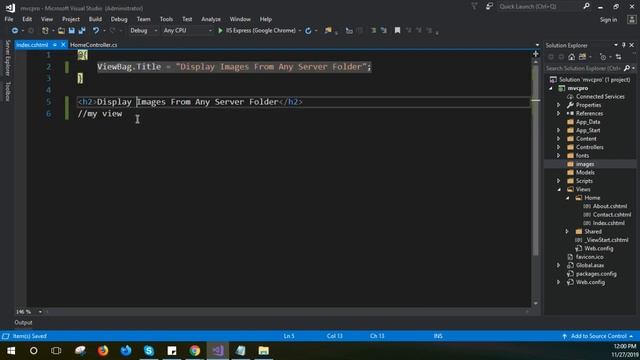
Task: Click the Visual Studio logo icon
Action: (x=10, y=8)
